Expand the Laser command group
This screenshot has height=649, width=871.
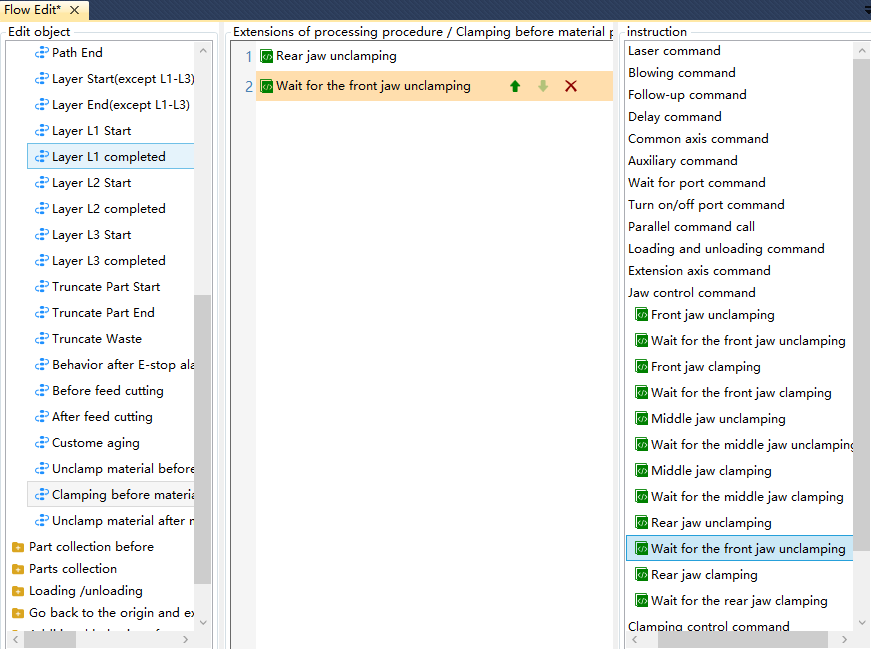click(x=674, y=51)
